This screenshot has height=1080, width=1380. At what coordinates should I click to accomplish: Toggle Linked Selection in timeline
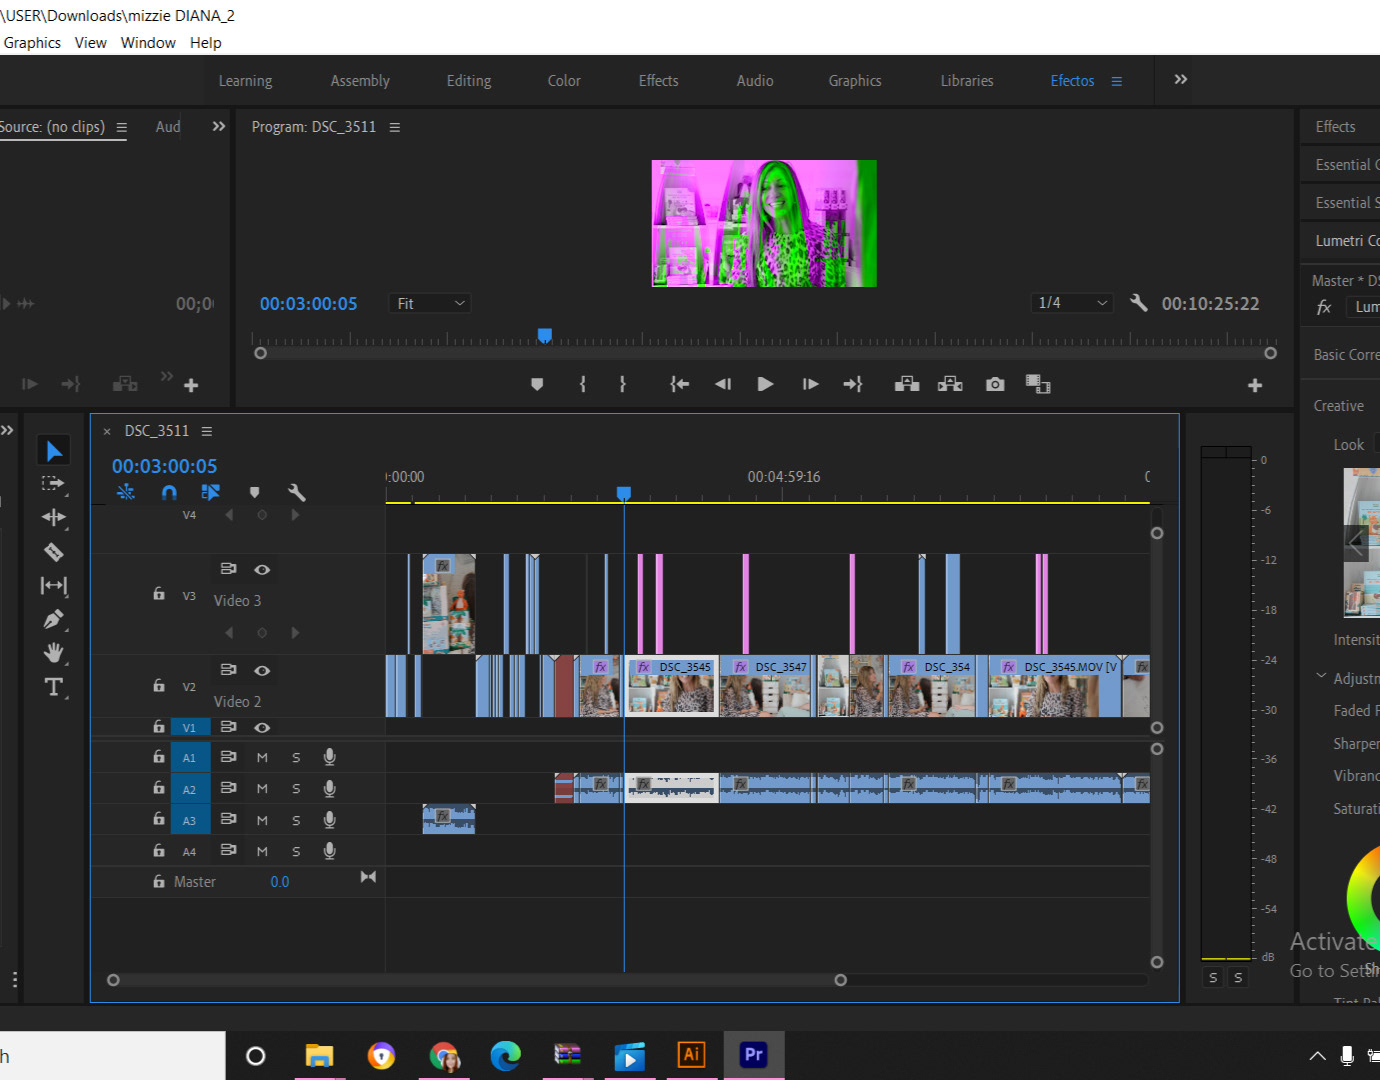pyautogui.click(x=210, y=492)
